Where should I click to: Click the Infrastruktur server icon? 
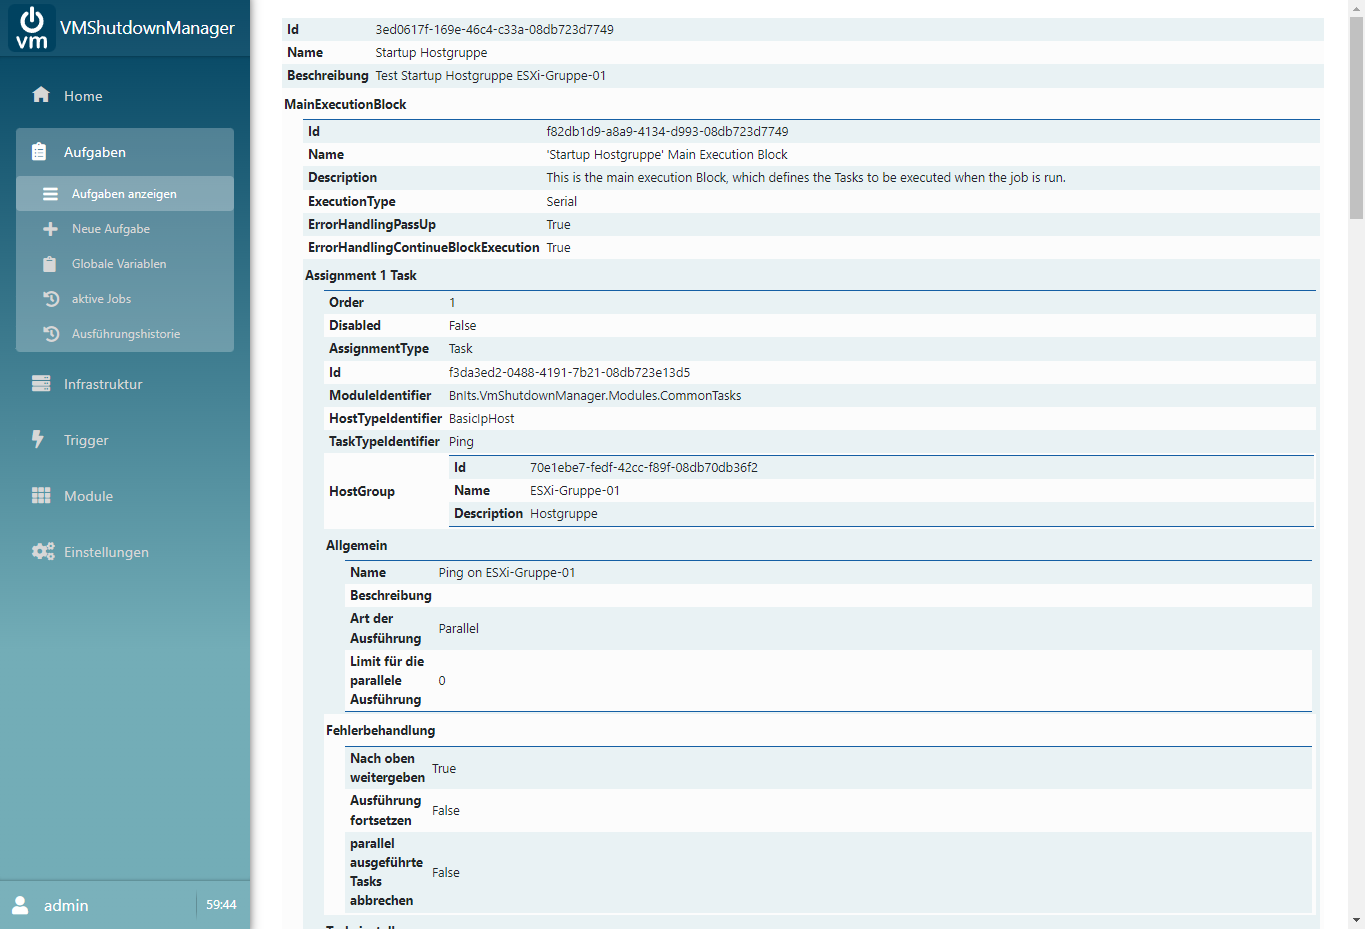point(41,384)
